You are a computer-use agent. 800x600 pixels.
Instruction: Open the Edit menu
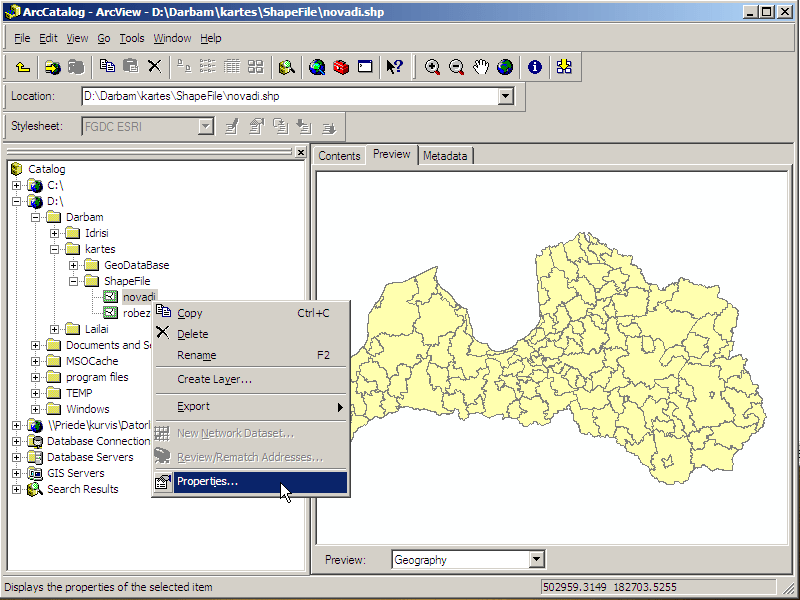click(48, 38)
